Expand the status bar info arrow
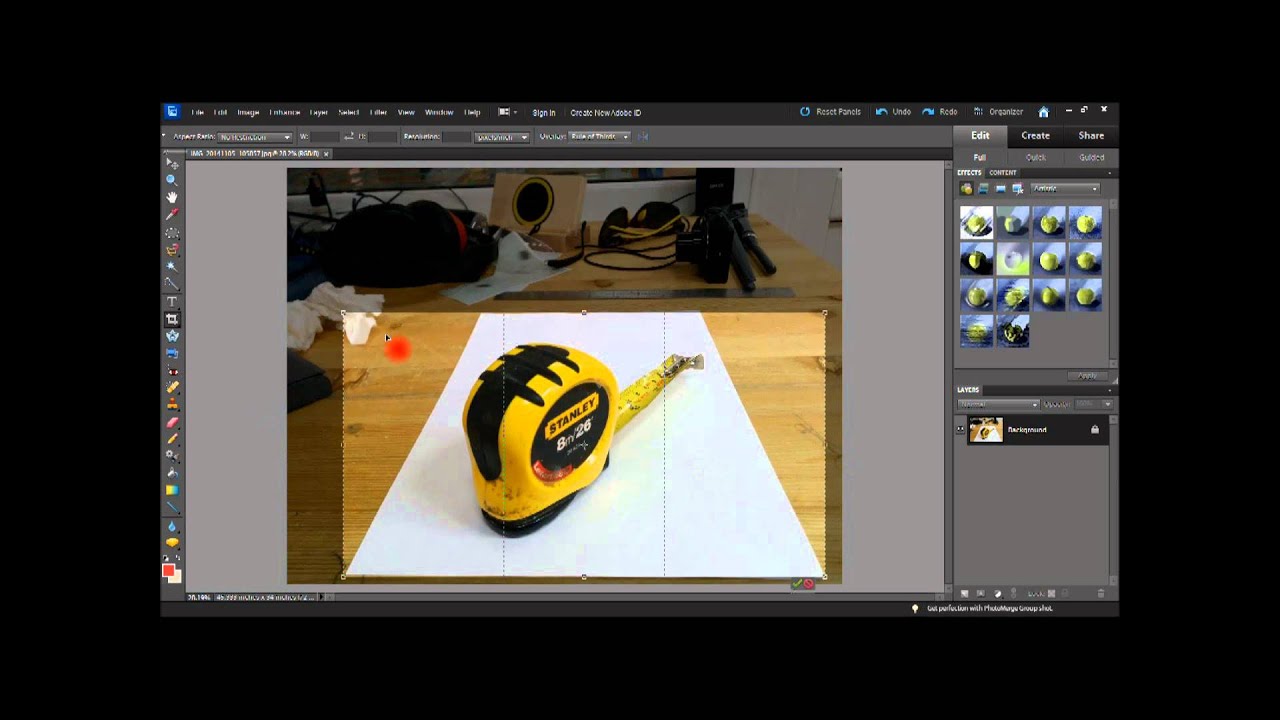The image size is (1280, 720). tap(322, 597)
